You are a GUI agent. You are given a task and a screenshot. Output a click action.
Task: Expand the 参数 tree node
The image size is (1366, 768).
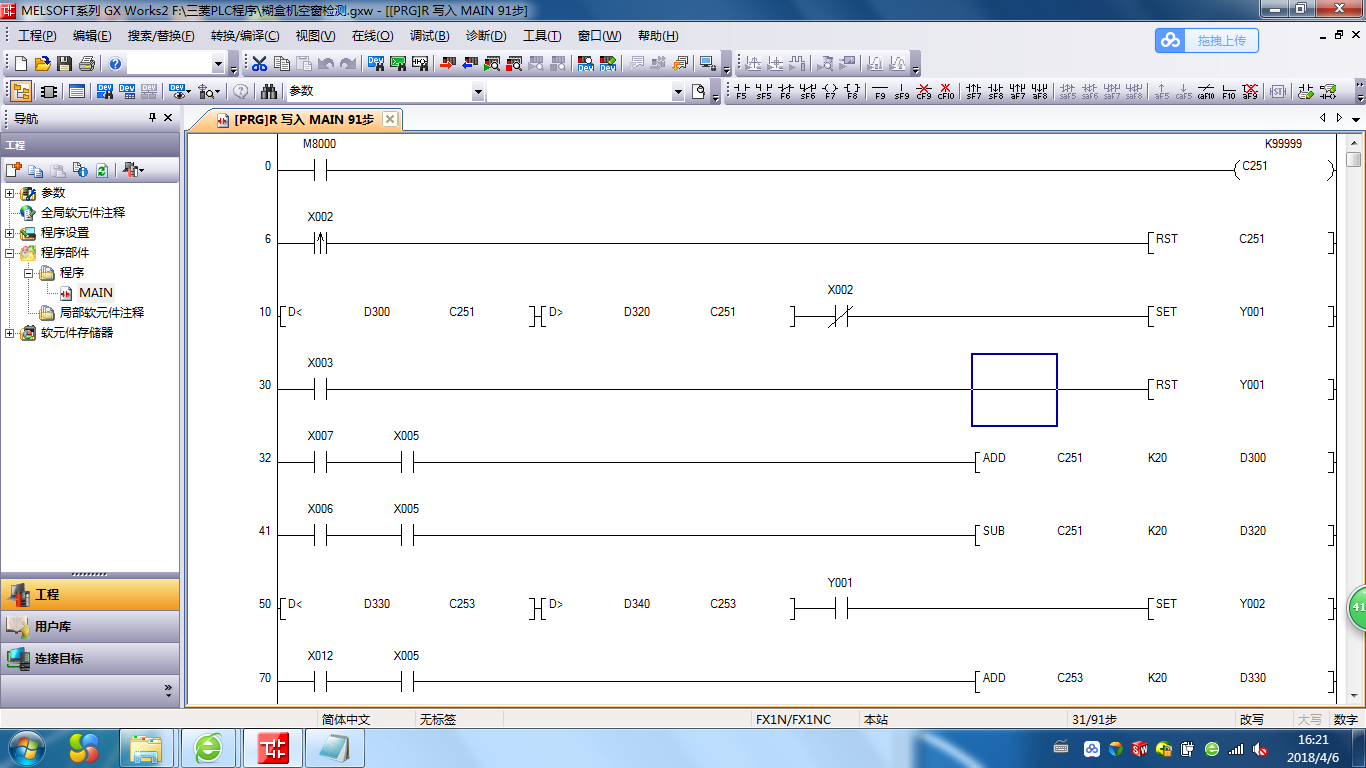pyautogui.click(x=10, y=193)
